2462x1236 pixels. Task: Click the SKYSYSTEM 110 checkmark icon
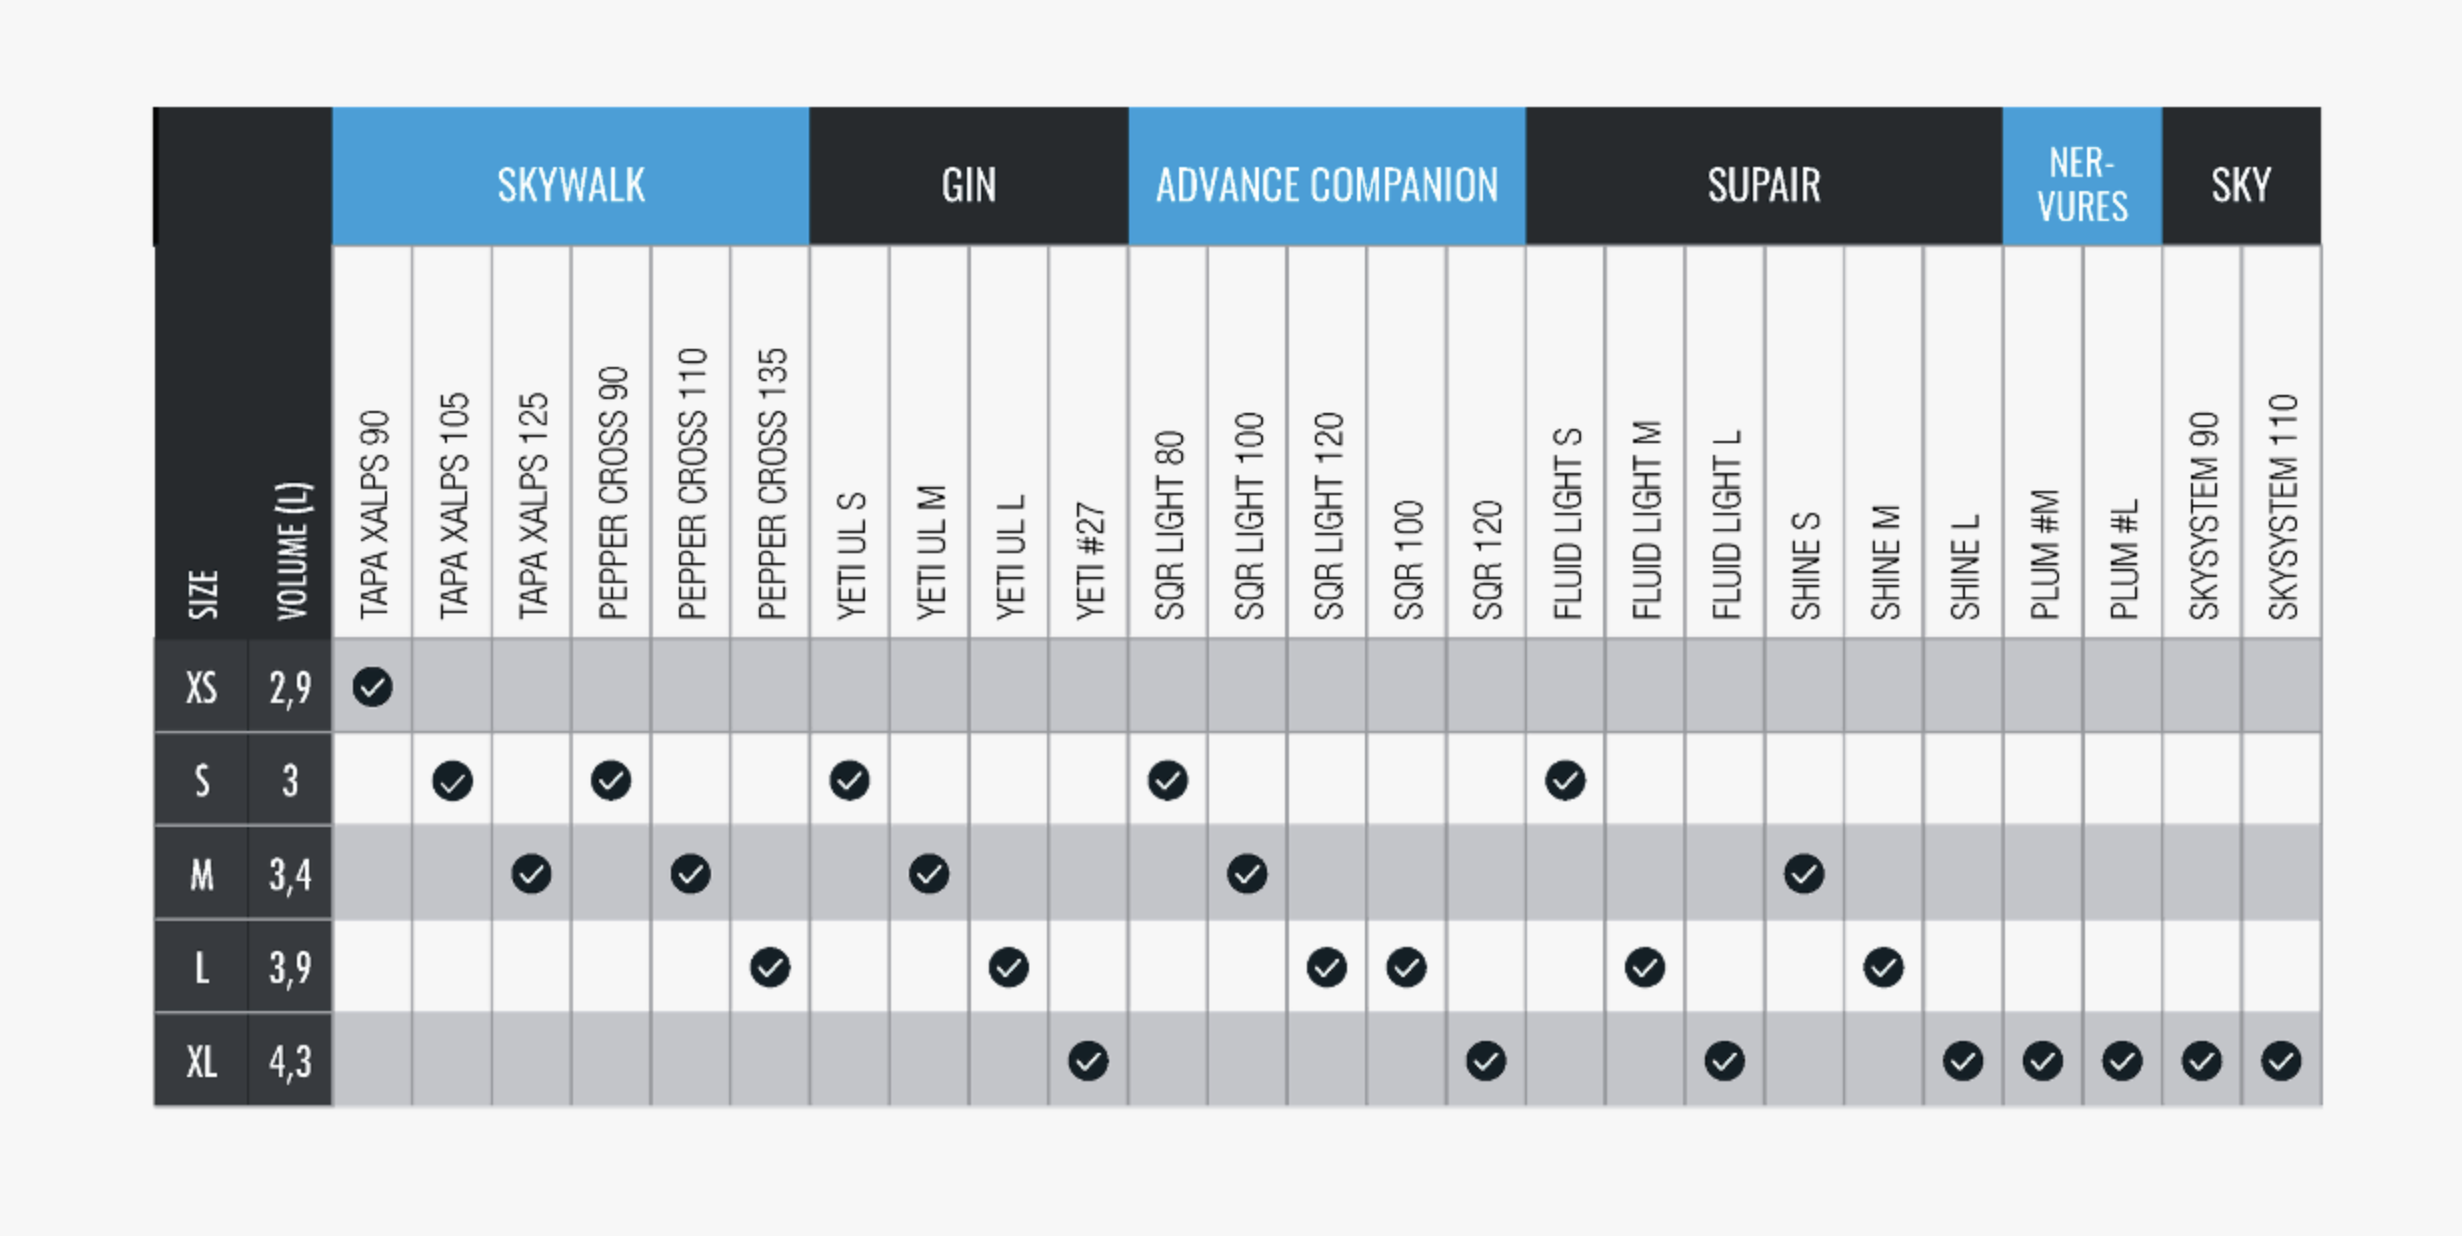2281,1061
